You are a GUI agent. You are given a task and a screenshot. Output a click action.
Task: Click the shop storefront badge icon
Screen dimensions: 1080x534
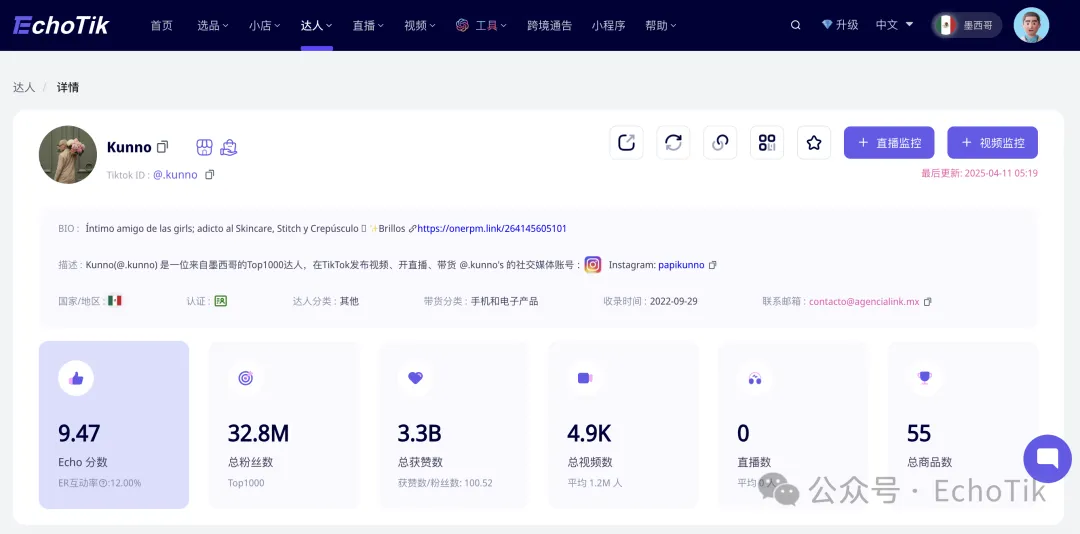[204, 147]
